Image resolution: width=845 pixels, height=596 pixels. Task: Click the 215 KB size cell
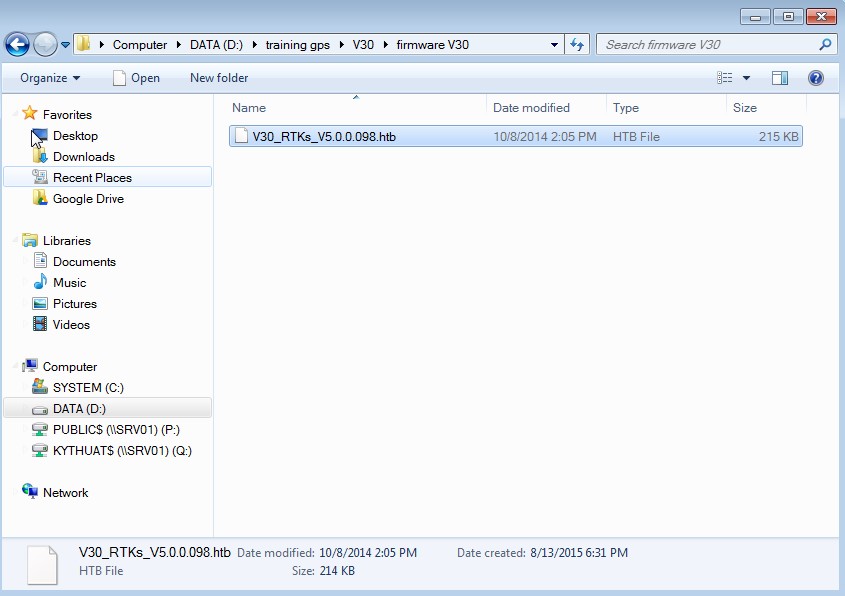pyautogui.click(x=778, y=137)
